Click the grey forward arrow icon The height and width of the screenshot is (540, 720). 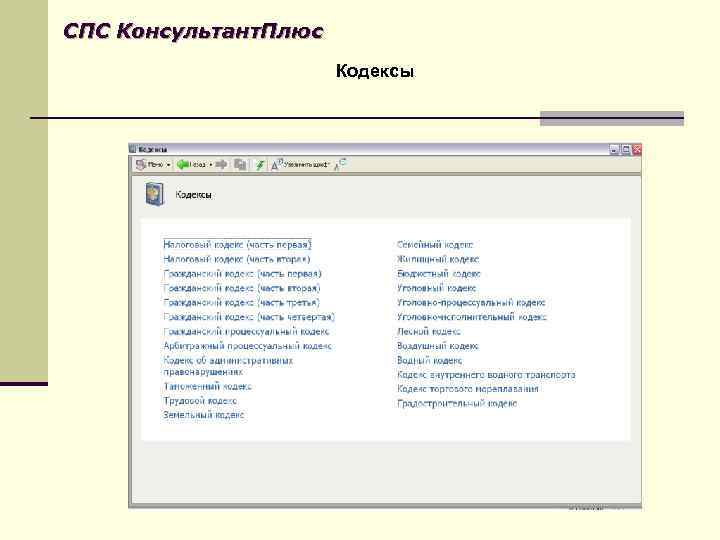[221, 164]
